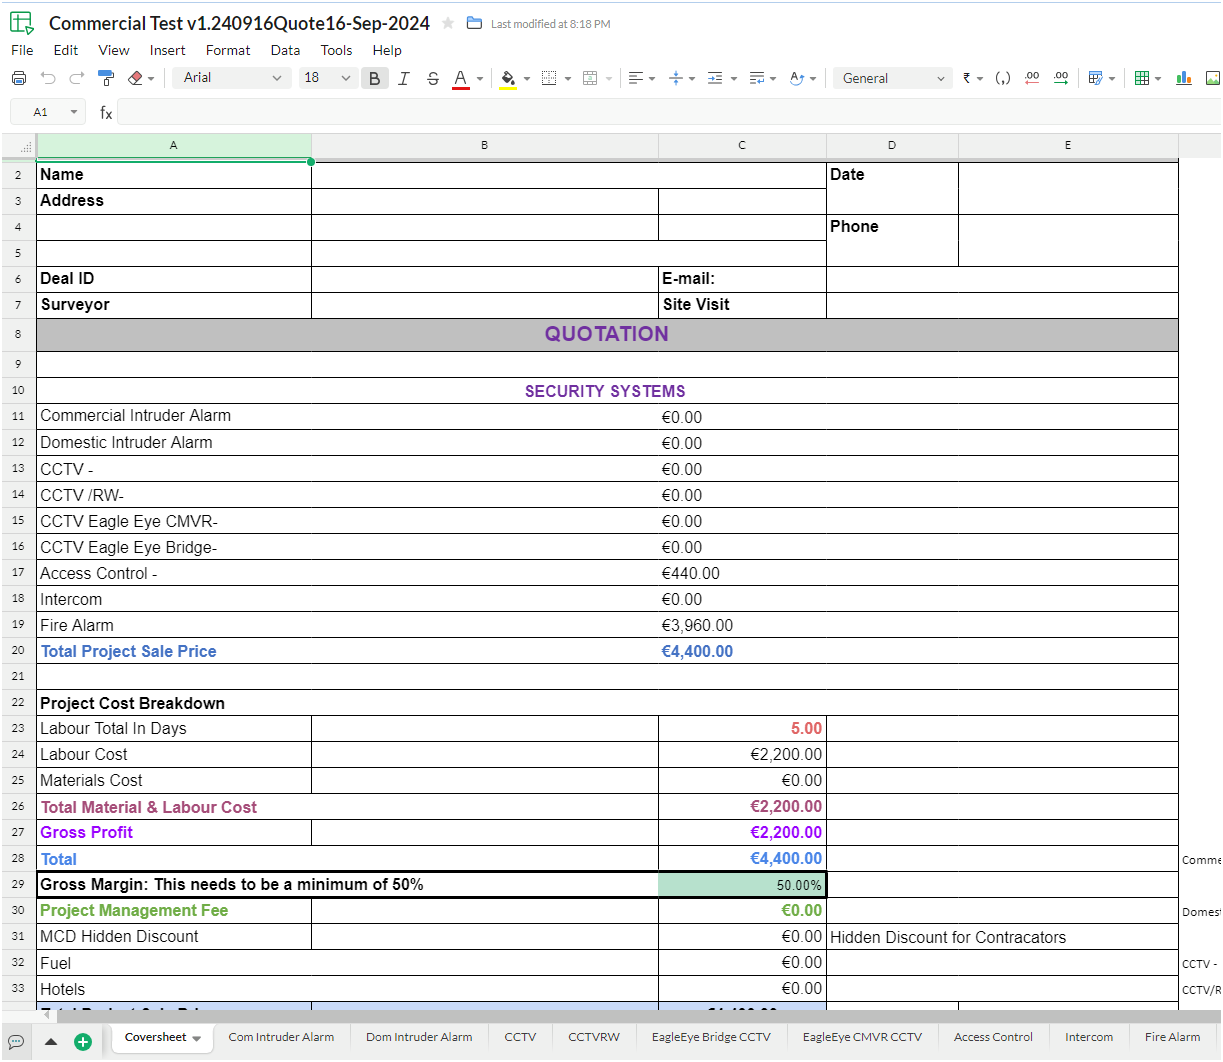The width and height of the screenshot is (1223, 1062).
Task: Click the Access Control sheet tab
Action: click(993, 1037)
